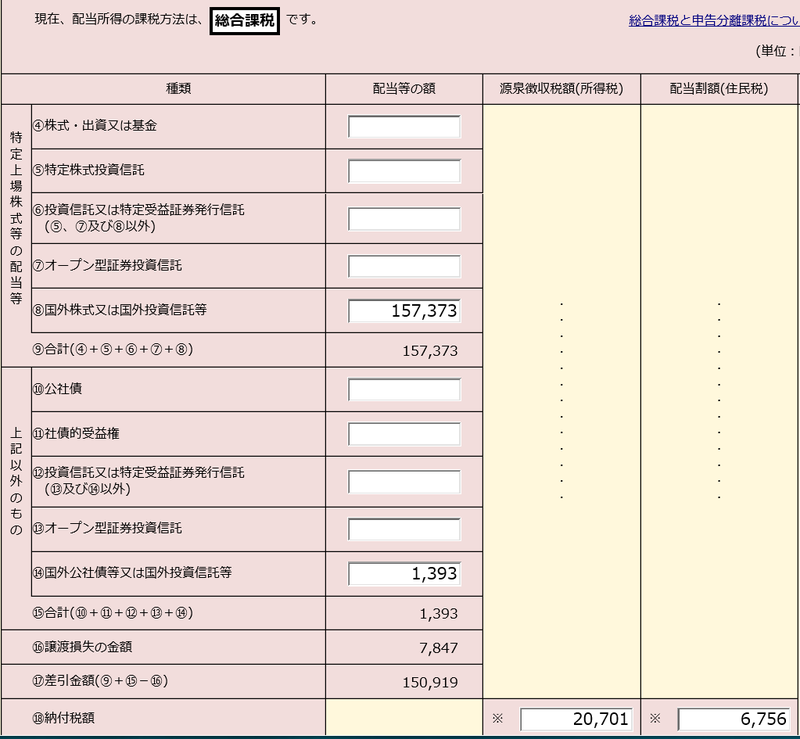Click the ⑰差引金額 value 150,919

pos(430,682)
